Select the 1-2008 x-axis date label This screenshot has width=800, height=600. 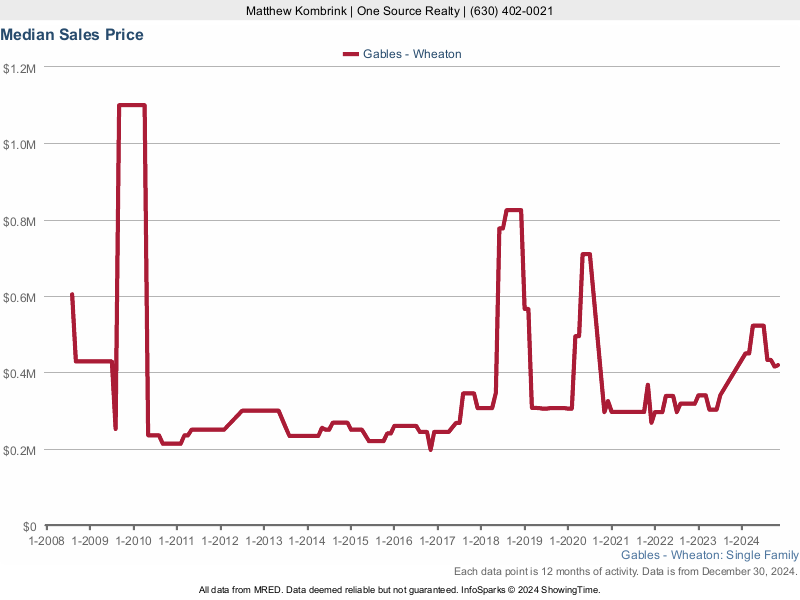[x=46, y=541]
